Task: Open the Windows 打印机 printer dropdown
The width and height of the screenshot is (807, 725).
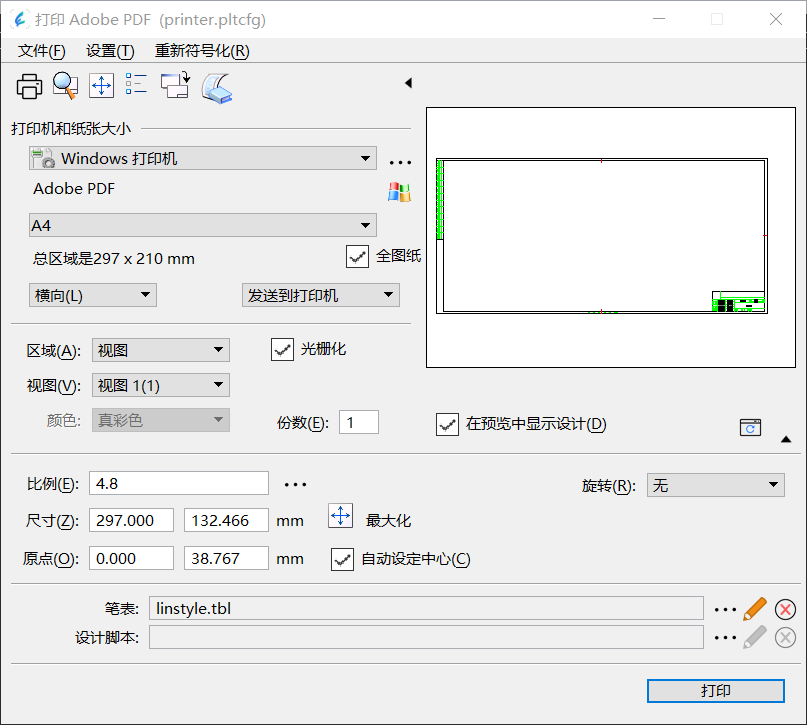Action: 203,158
